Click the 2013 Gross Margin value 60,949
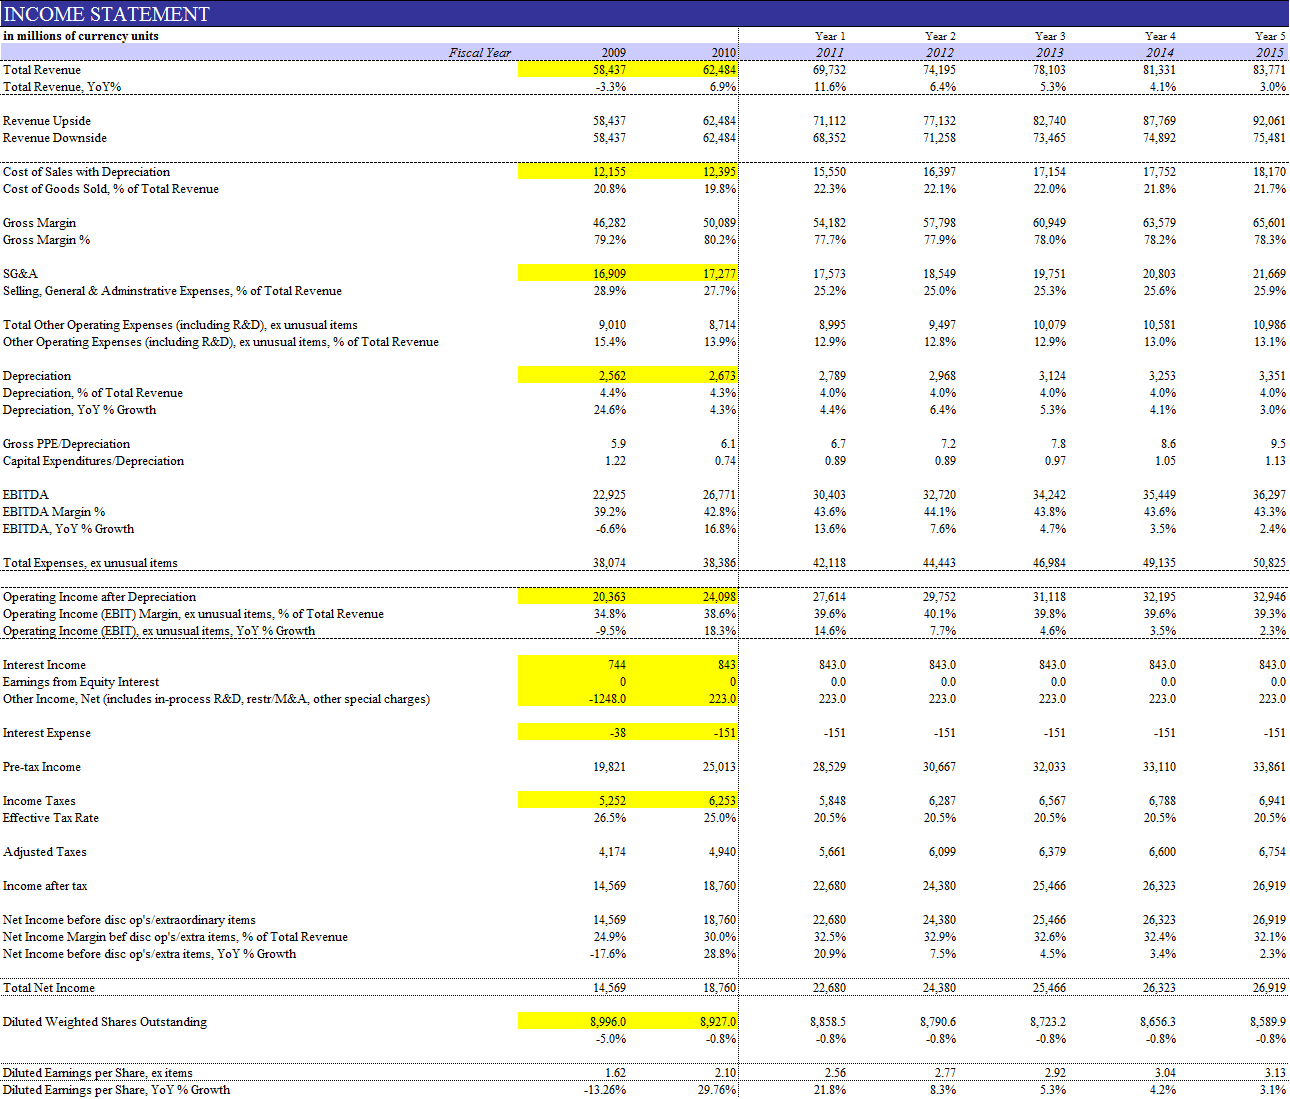This screenshot has height=1099, width=1290. point(1048,223)
